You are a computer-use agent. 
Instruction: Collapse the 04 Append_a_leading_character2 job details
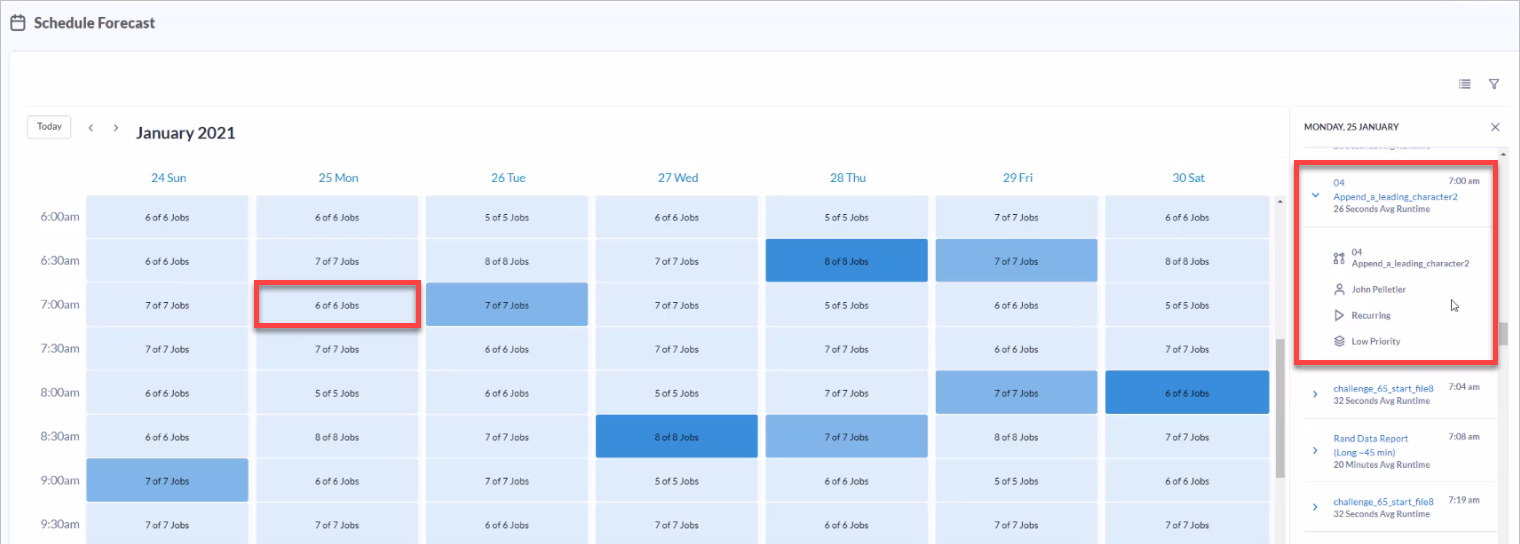pyautogui.click(x=1315, y=196)
